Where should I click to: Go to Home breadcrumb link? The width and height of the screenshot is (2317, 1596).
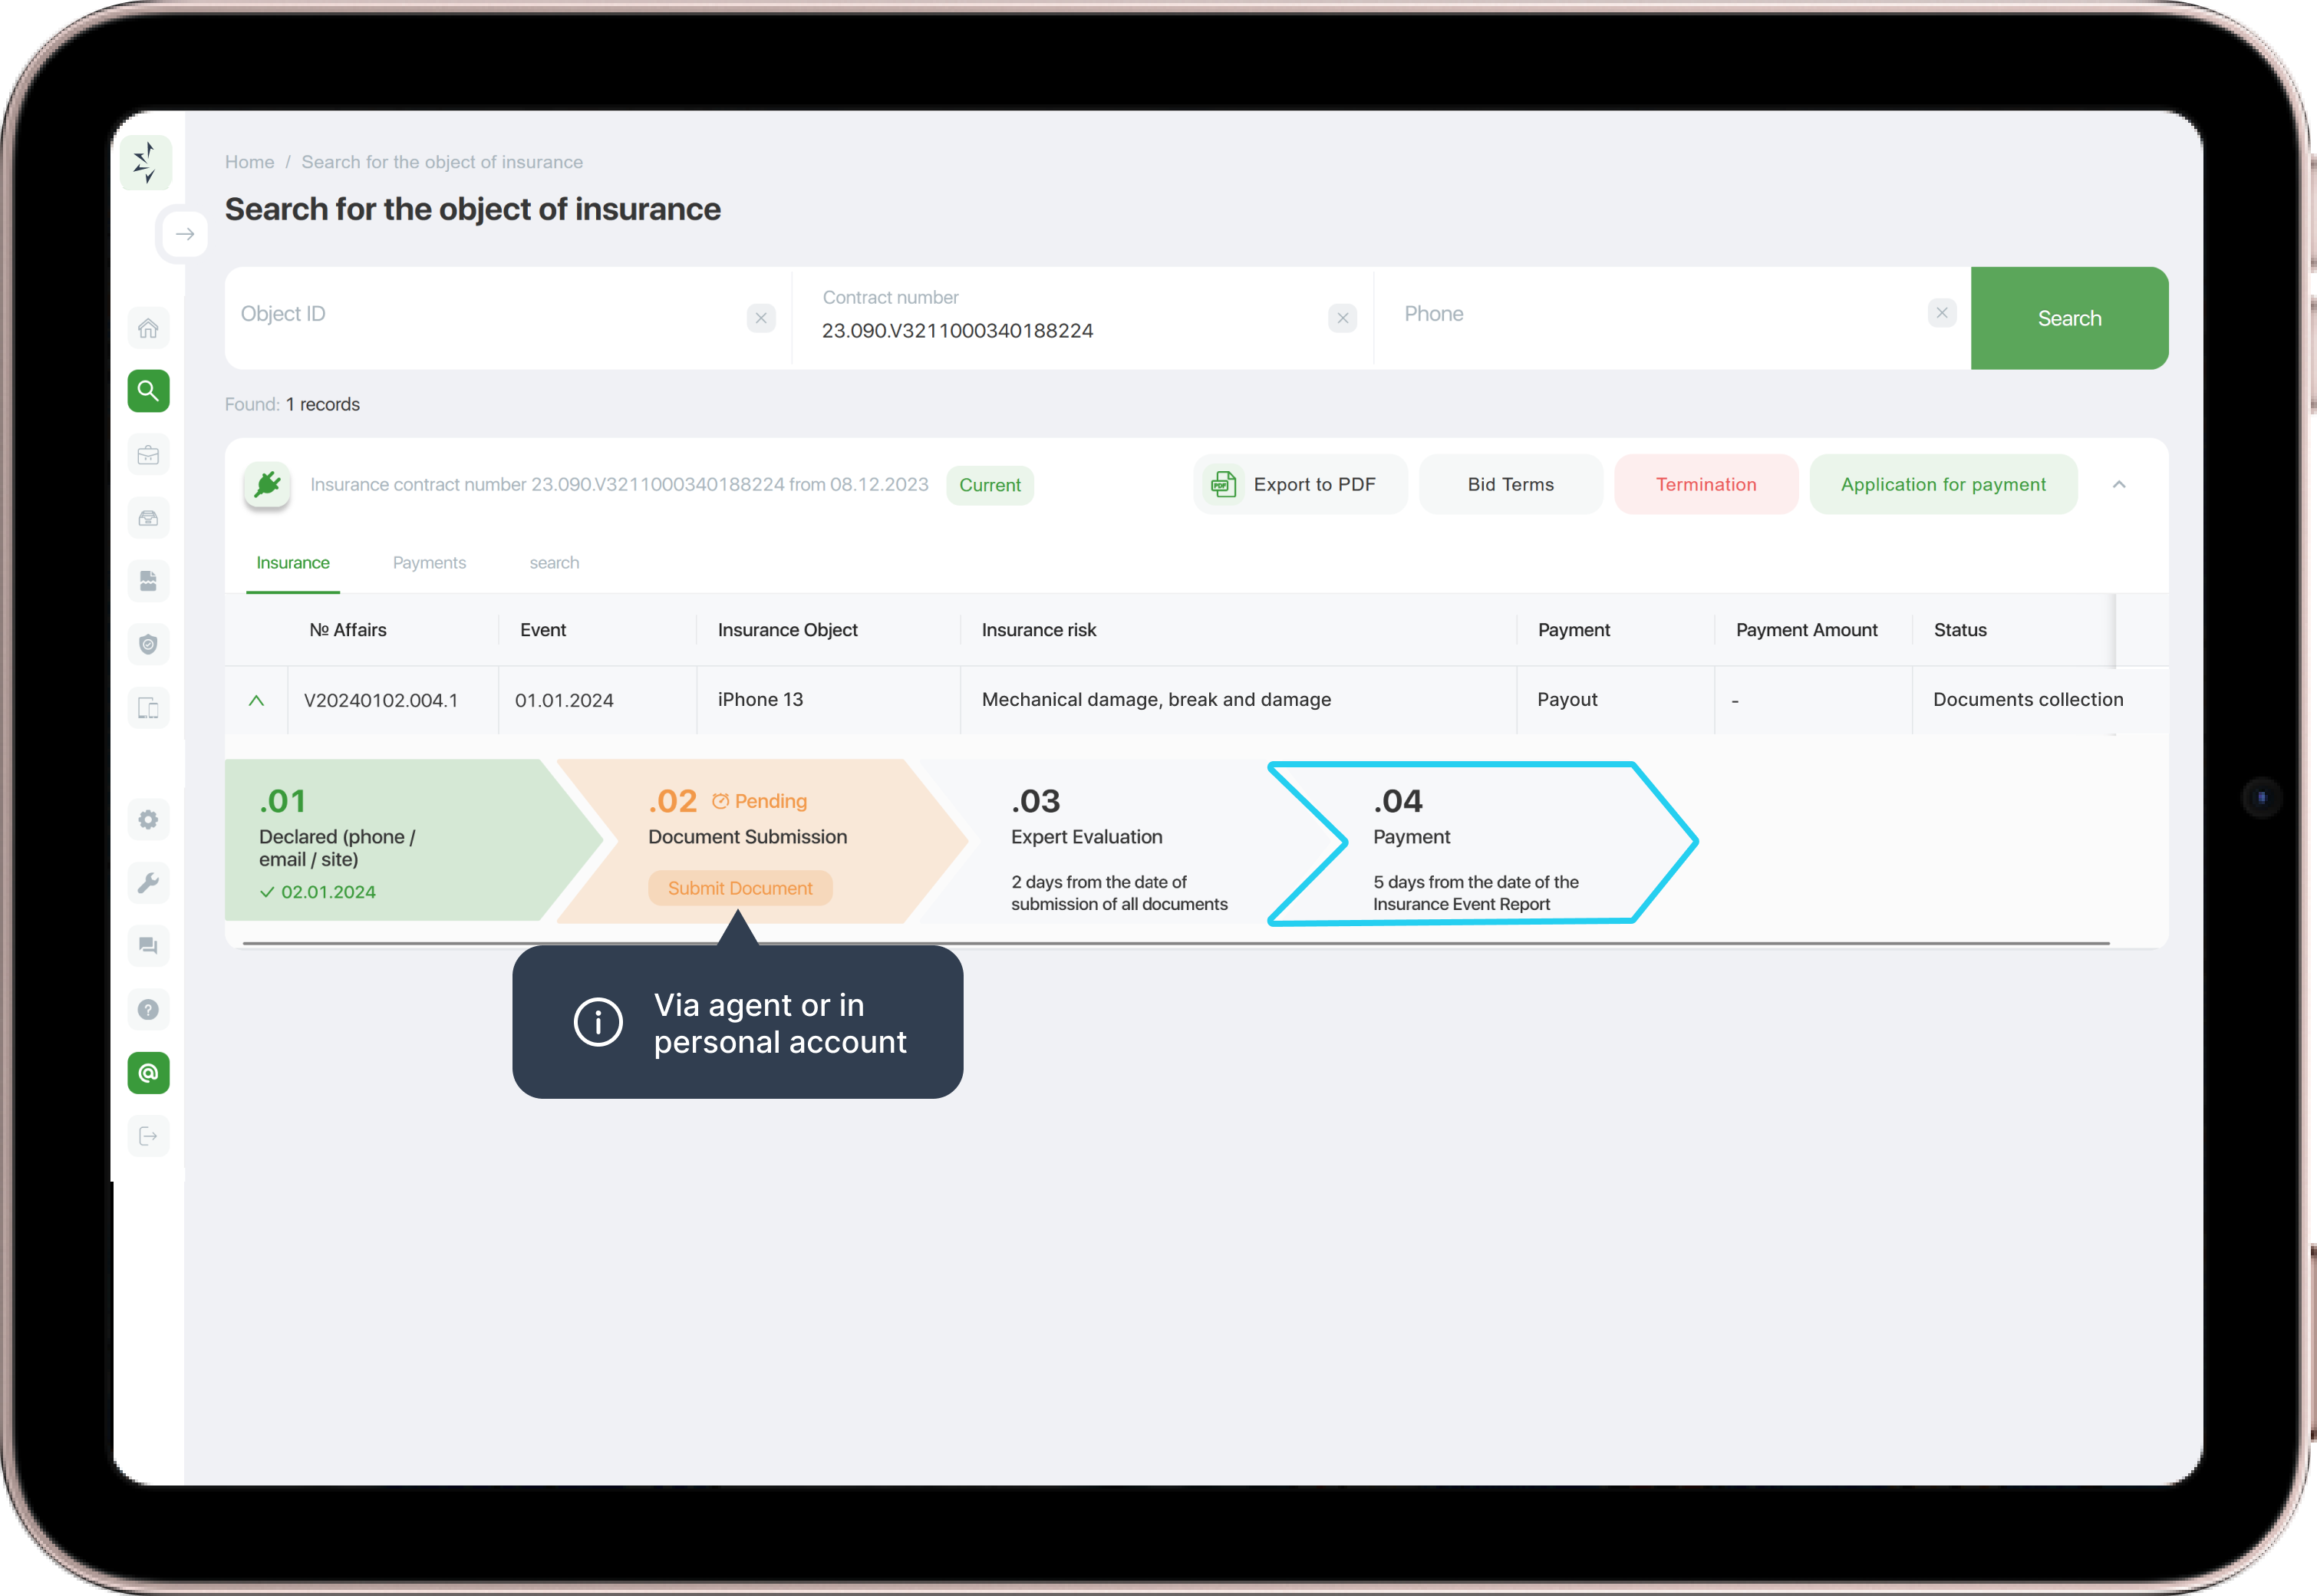249,162
